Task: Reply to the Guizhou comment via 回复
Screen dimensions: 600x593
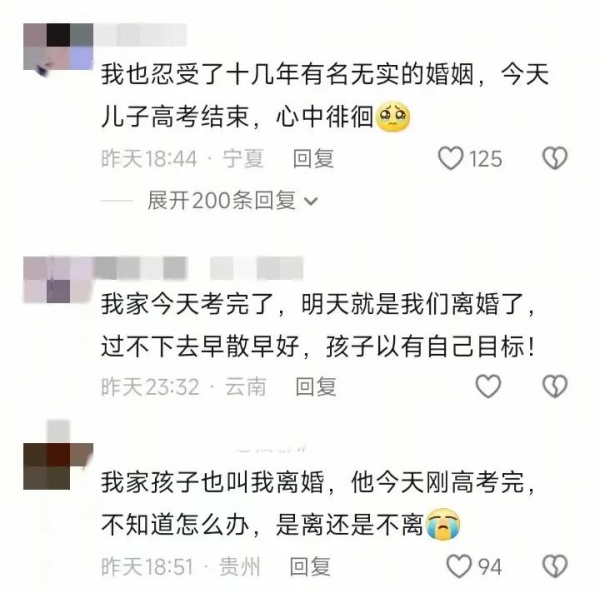Action: pyautogui.click(x=310, y=567)
